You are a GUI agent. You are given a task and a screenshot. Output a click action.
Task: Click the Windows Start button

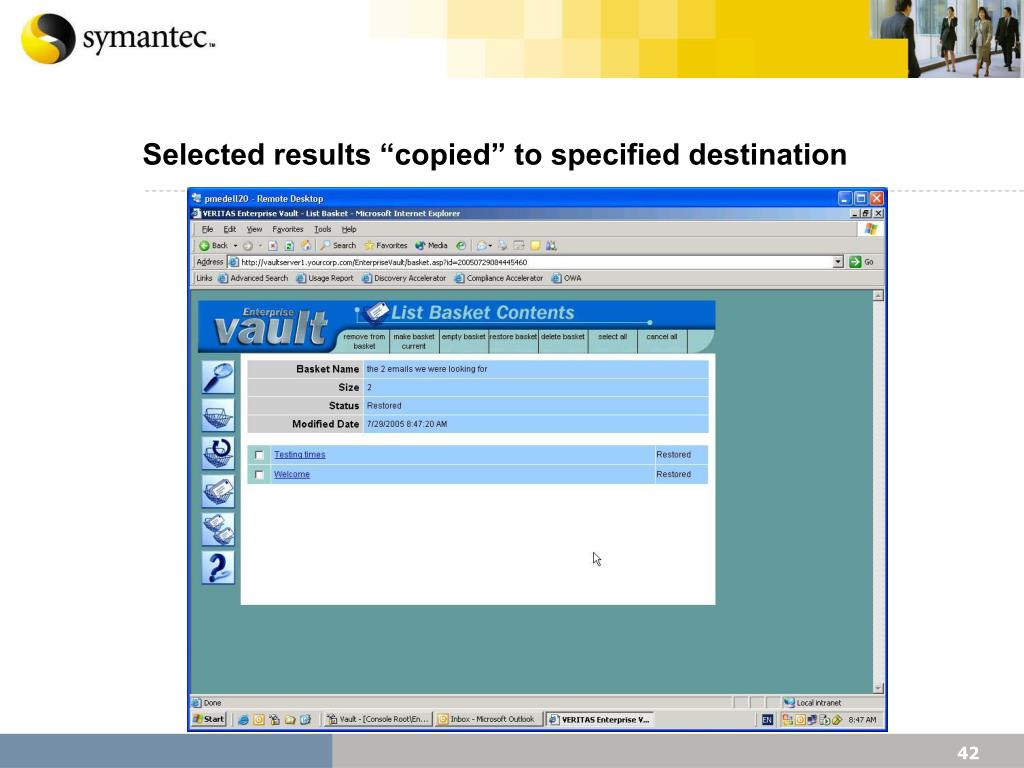(x=208, y=719)
